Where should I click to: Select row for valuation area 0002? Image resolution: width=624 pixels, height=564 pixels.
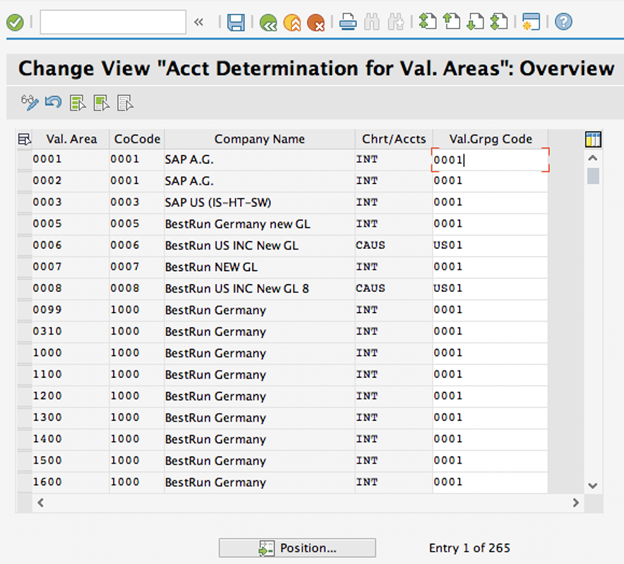coord(25,181)
